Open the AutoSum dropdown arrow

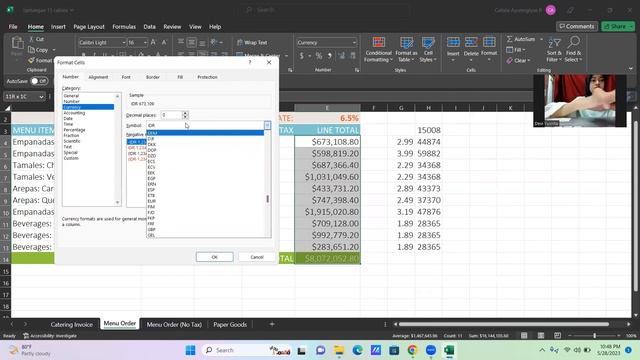[x=541, y=39]
